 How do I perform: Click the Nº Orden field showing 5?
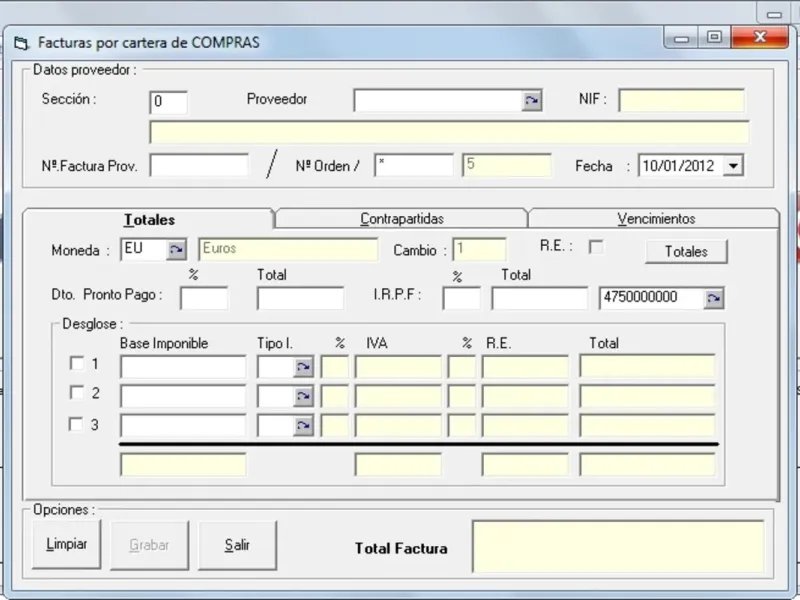pos(506,166)
